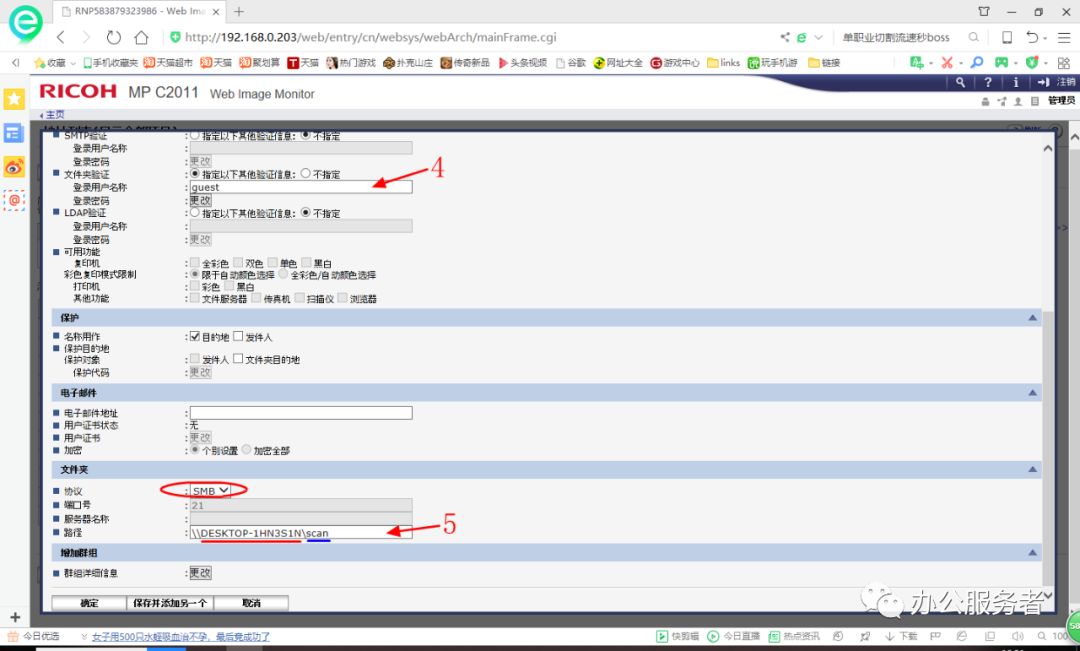This screenshot has height=651, width=1080.
Task: Click the 电子邮件地址 input field
Action: tap(301, 413)
